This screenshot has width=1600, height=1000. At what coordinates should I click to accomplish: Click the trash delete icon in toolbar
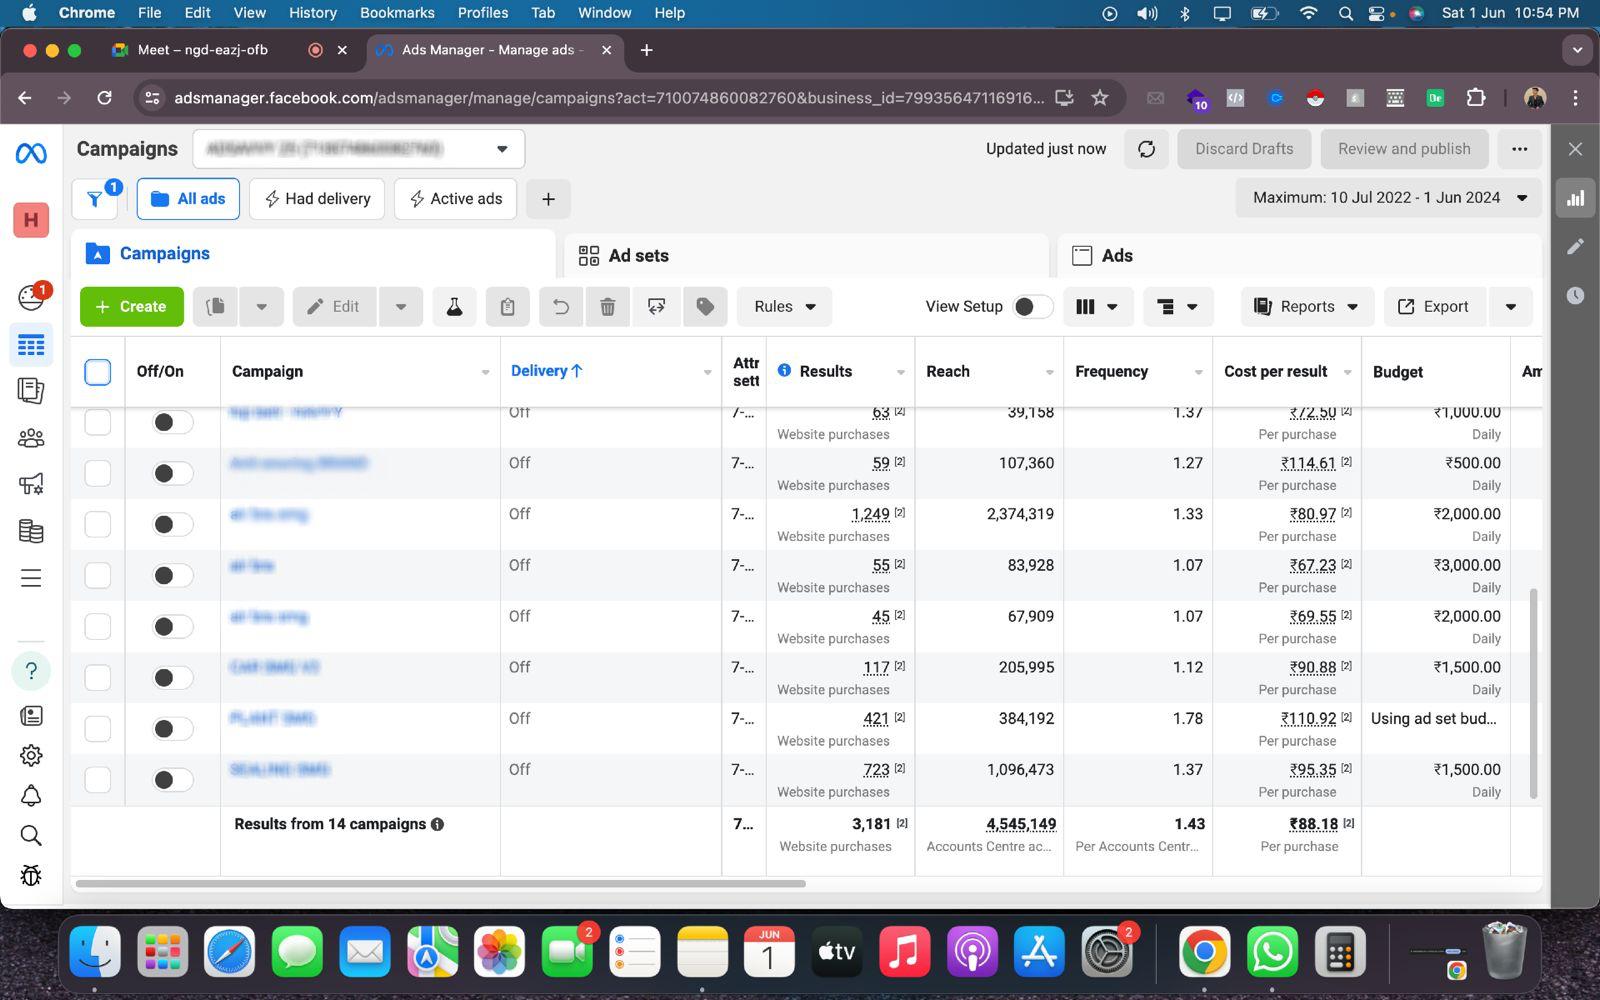[x=607, y=307]
